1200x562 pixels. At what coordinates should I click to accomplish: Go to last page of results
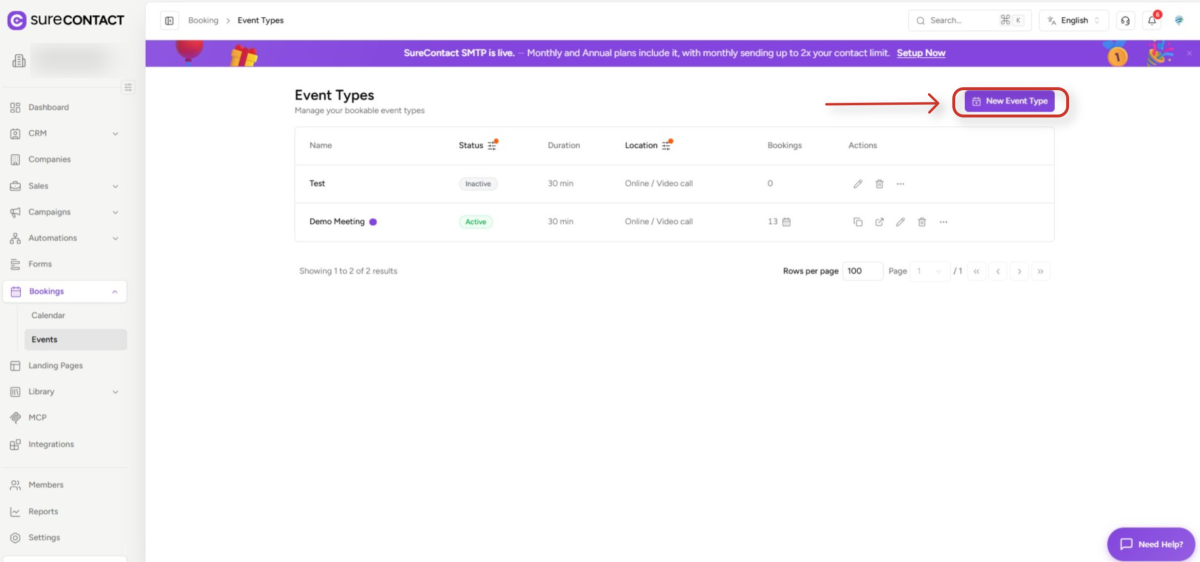point(1041,271)
